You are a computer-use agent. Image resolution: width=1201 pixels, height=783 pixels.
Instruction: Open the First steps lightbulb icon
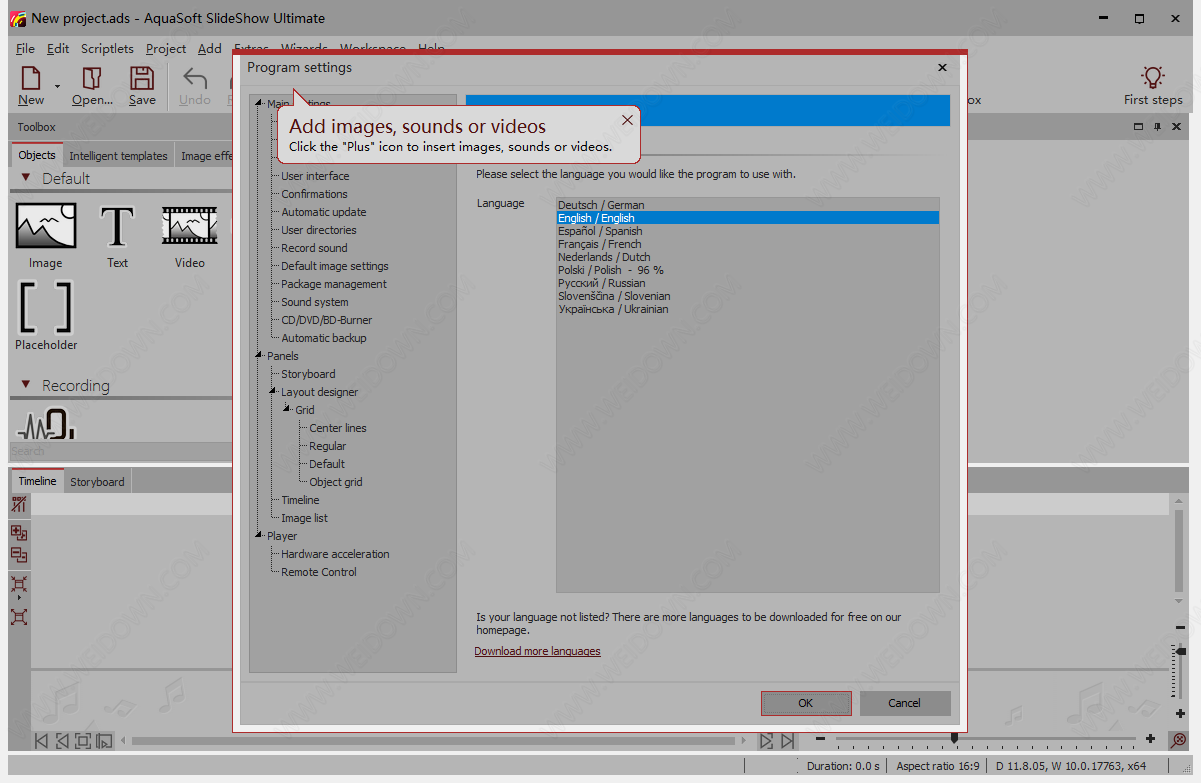pyautogui.click(x=1152, y=79)
